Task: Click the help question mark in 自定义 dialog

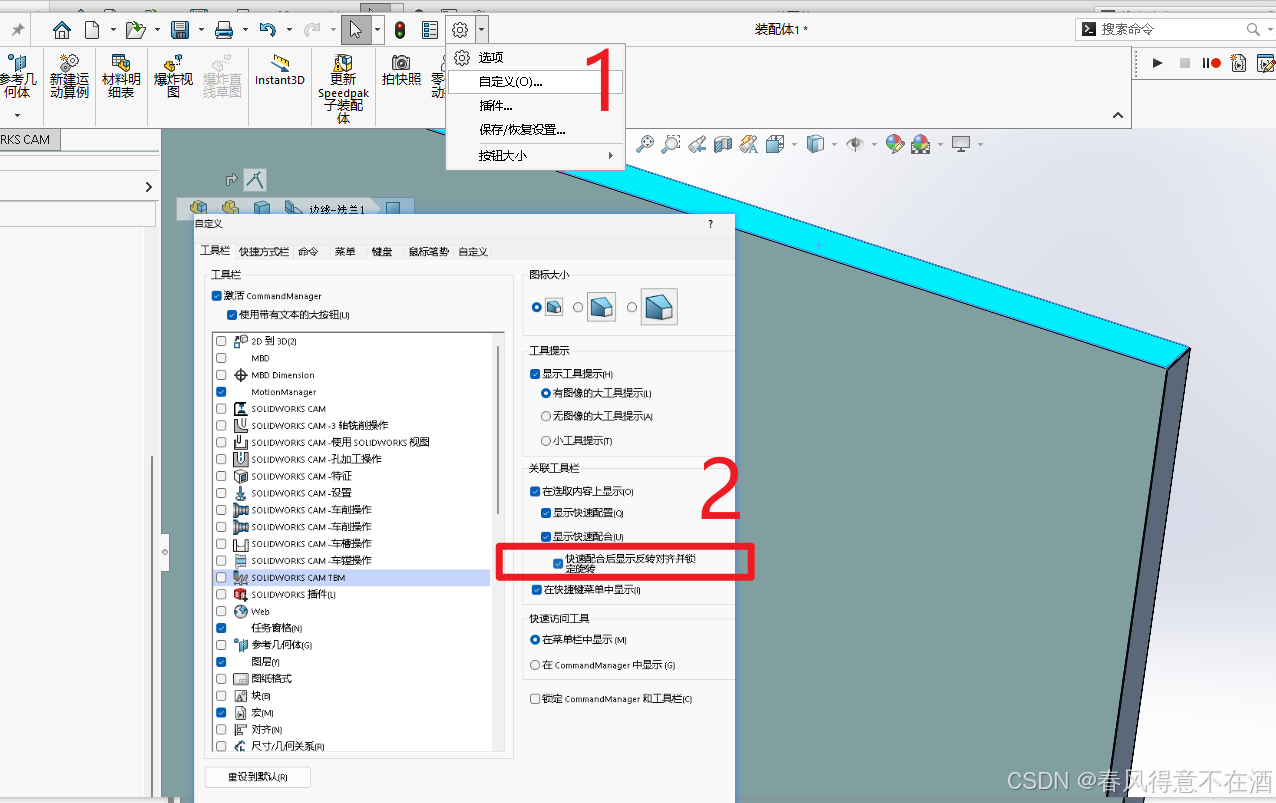Action: click(x=711, y=224)
